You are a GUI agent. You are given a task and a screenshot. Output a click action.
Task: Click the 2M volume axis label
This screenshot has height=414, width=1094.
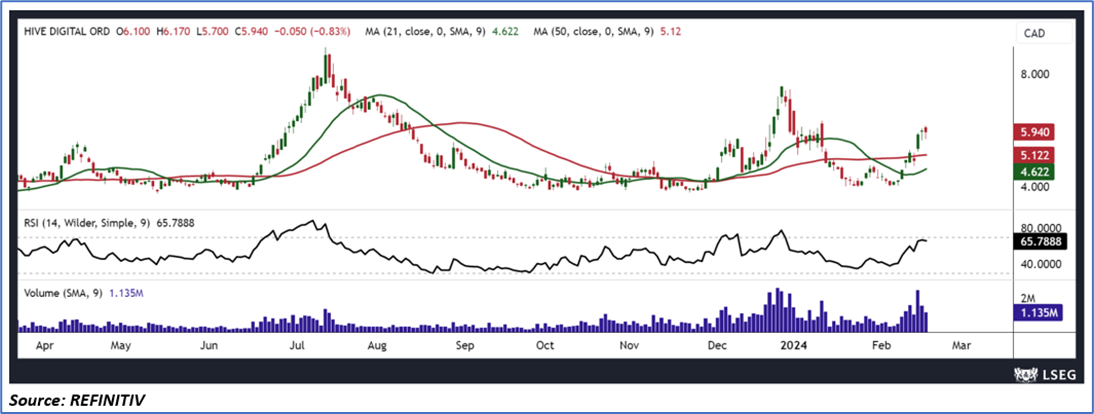tap(1028, 297)
